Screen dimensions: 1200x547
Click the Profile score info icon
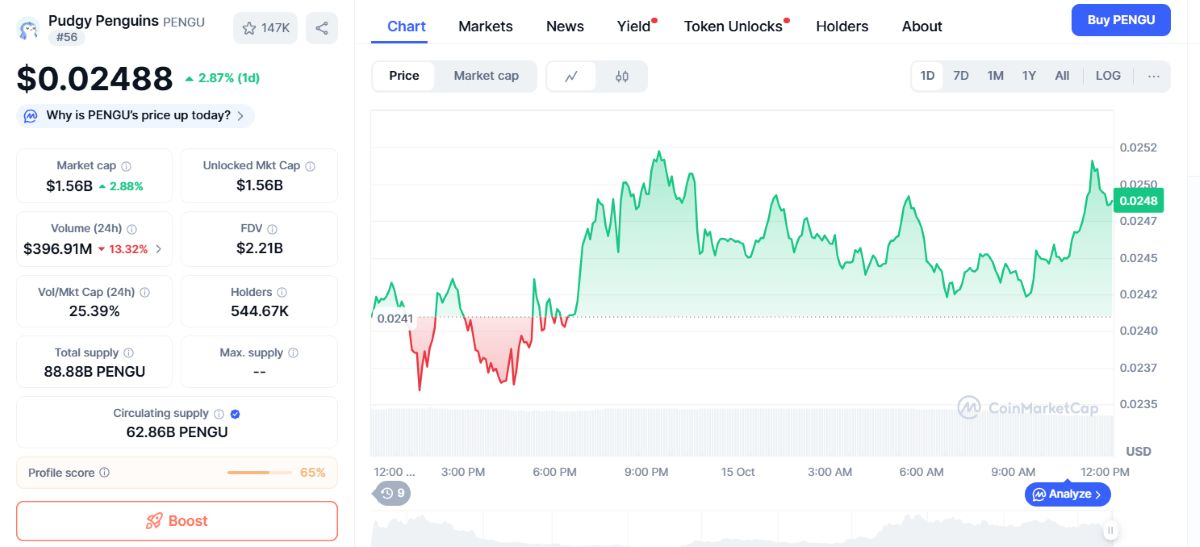(x=104, y=473)
